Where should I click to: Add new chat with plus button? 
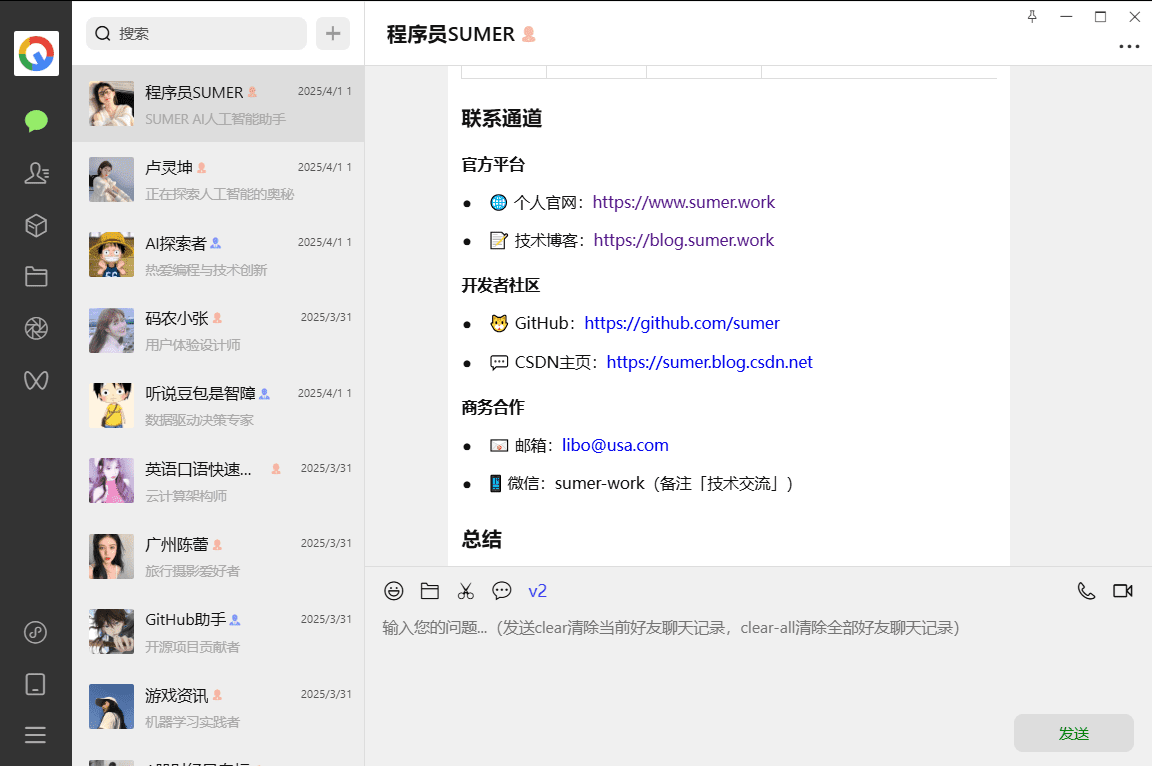coord(333,33)
